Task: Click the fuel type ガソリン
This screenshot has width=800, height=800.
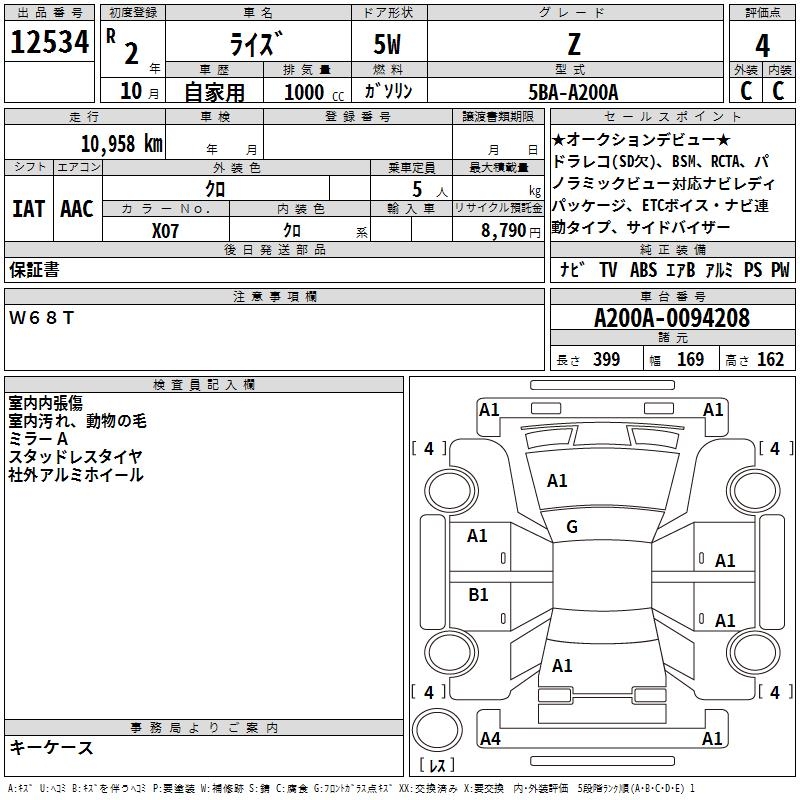Action: coord(388,91)
